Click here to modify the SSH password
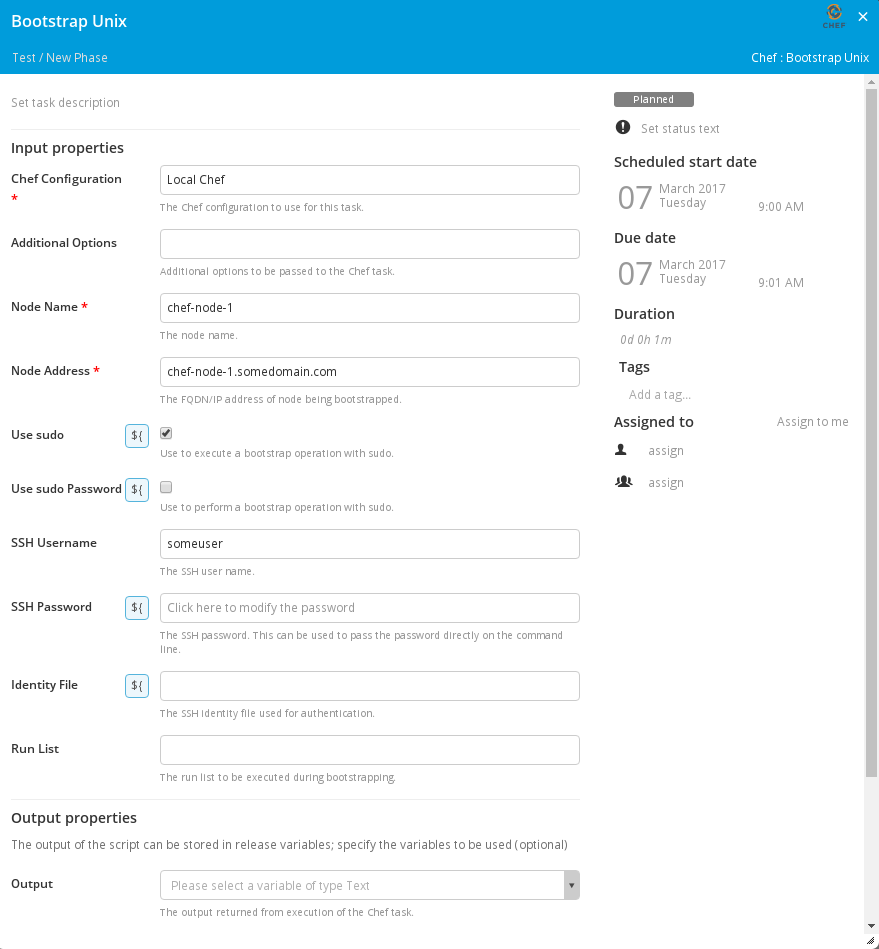The image size is (879, 949). (x=370, y=608)
